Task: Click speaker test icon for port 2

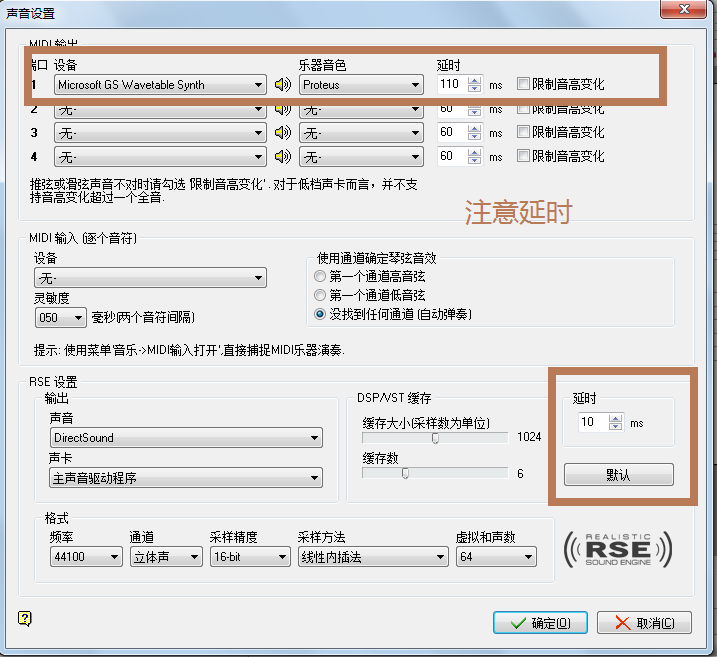Action: 283,109
